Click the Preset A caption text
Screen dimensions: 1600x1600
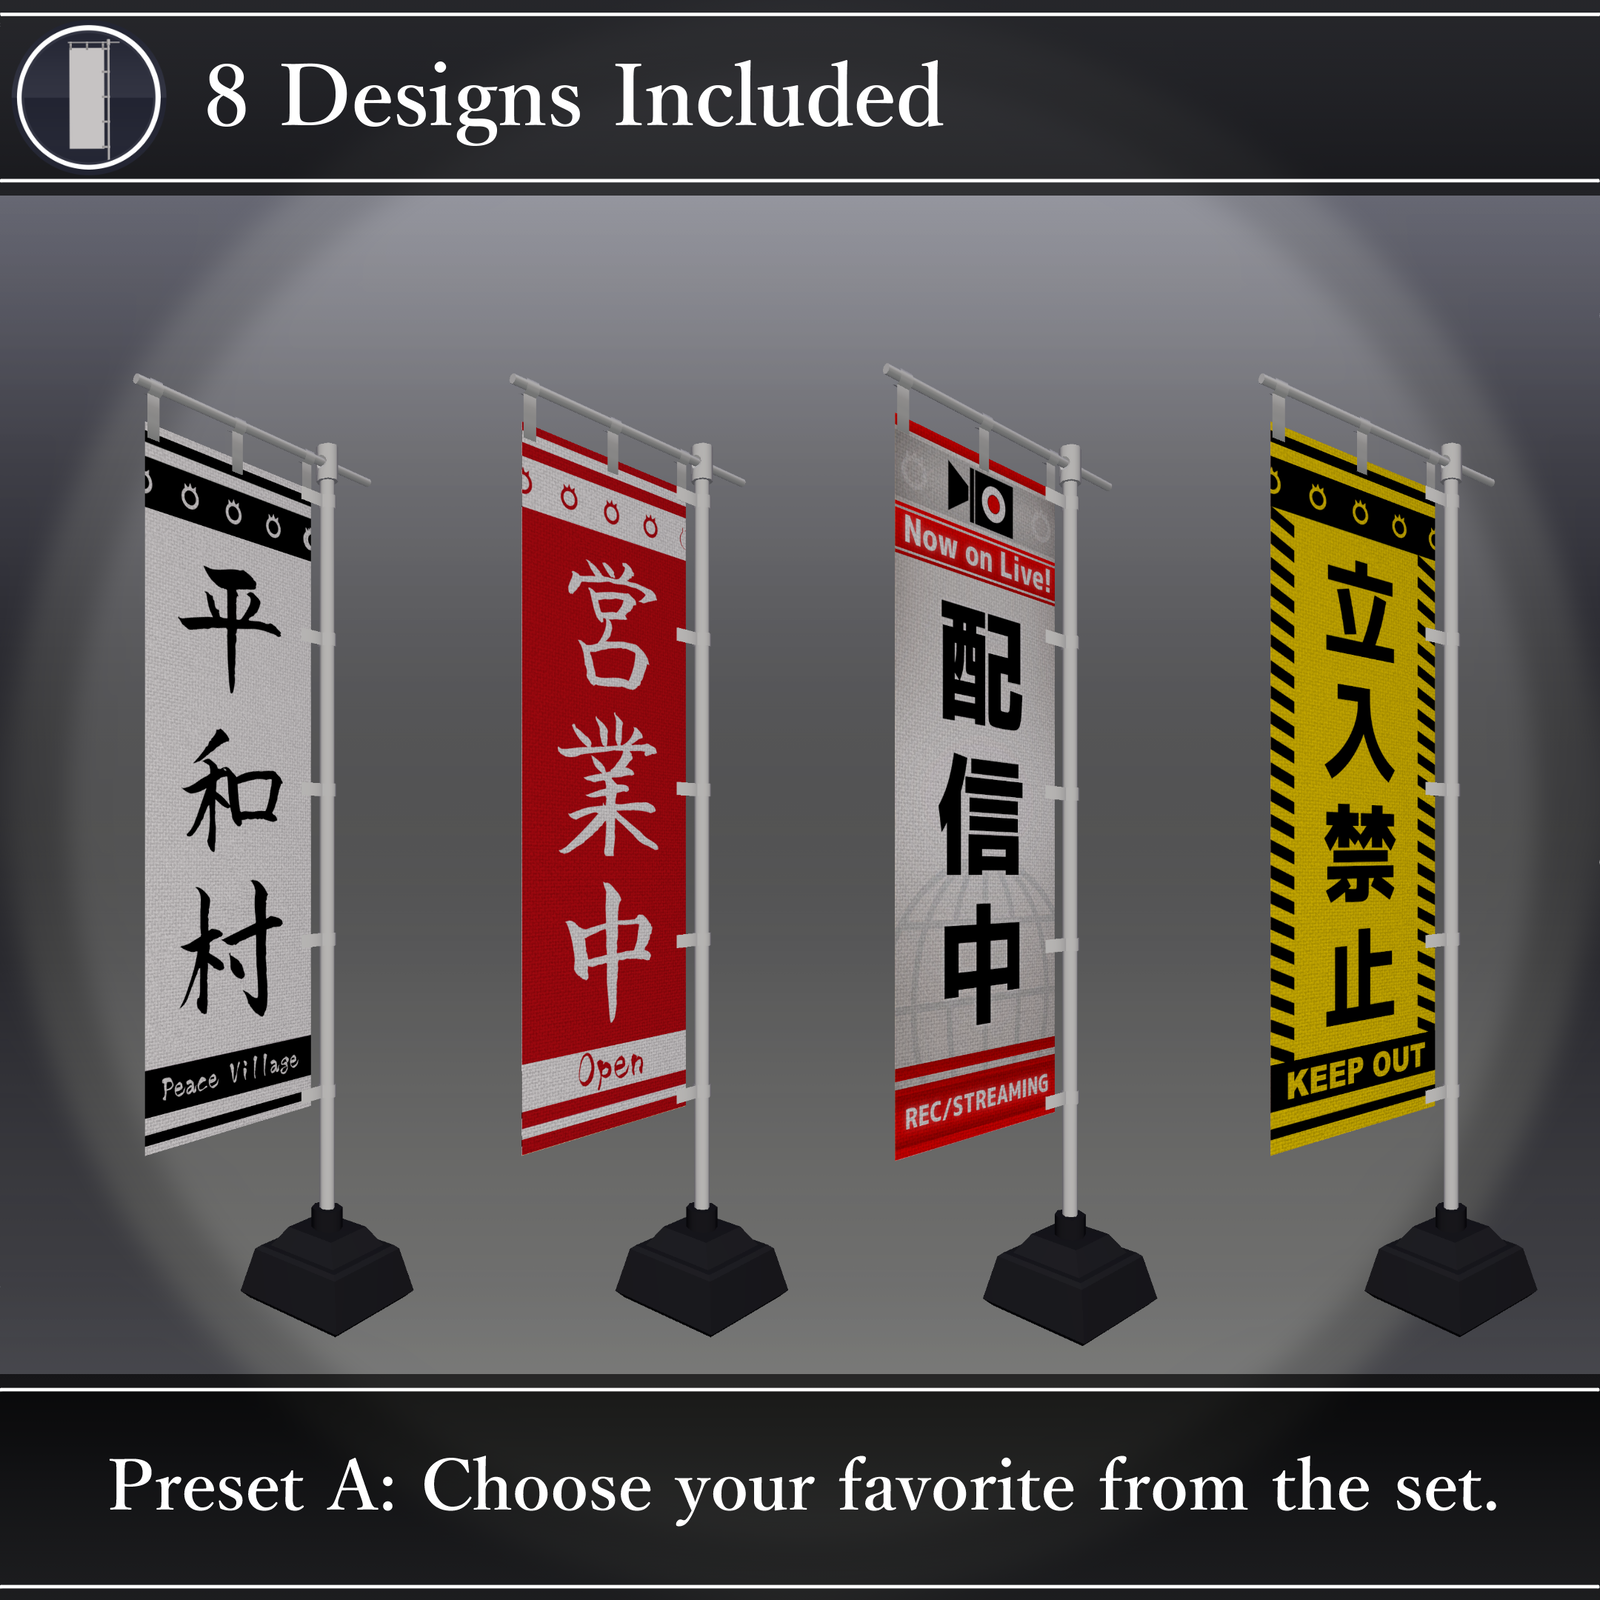click(804, 1487)
